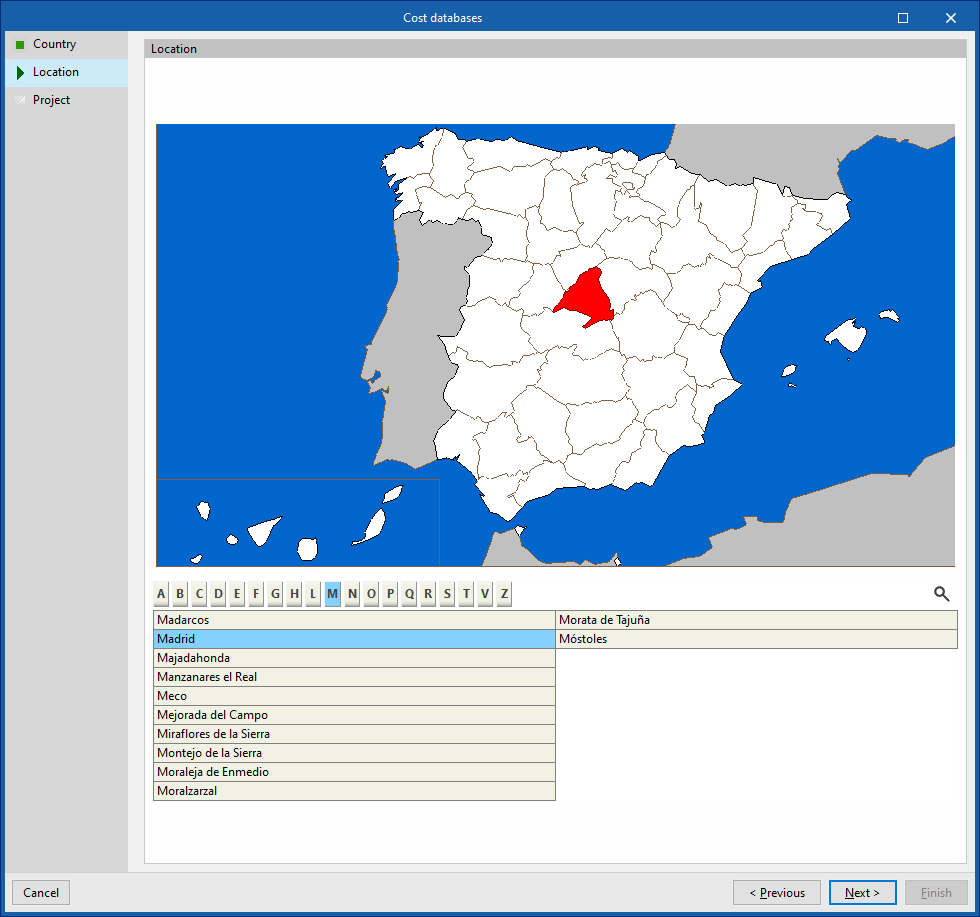This screenshot has width=980, height=917.
Task: Filter locations by letter G
Action: 276,593
